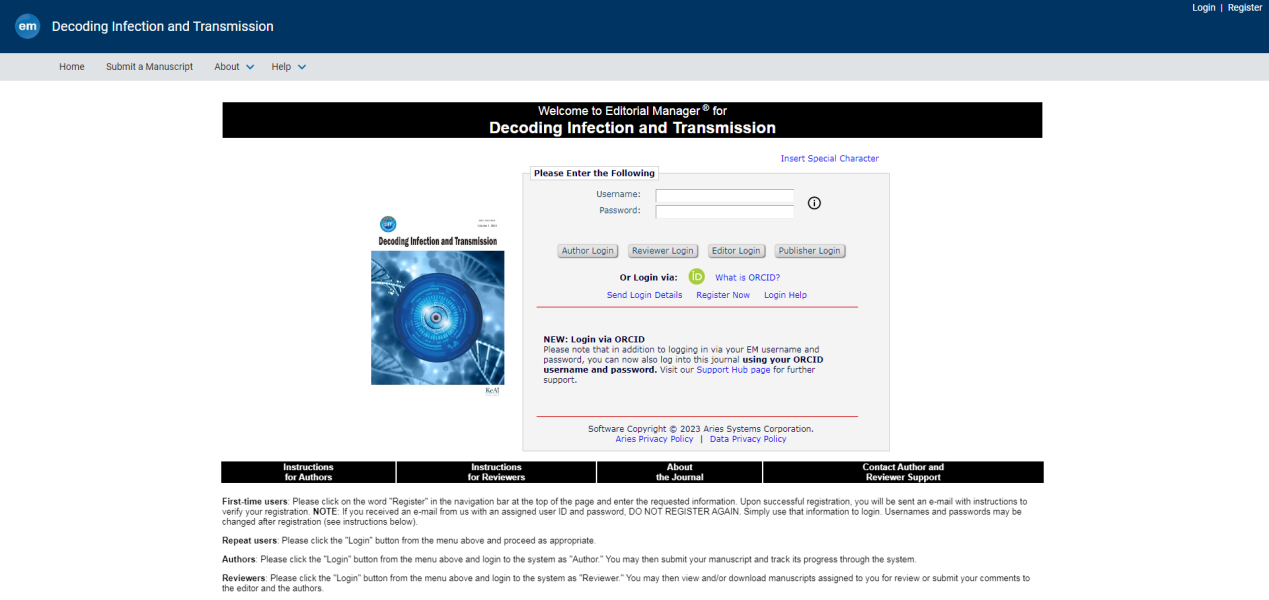Click the Editor Login button
Screen dimensions: 1269x600
[x=736, y=251]
